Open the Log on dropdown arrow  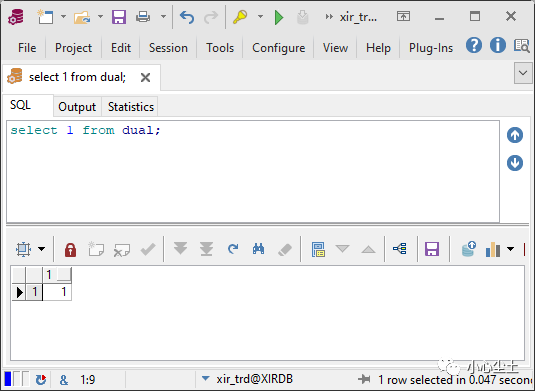click(x=260, y=16)
